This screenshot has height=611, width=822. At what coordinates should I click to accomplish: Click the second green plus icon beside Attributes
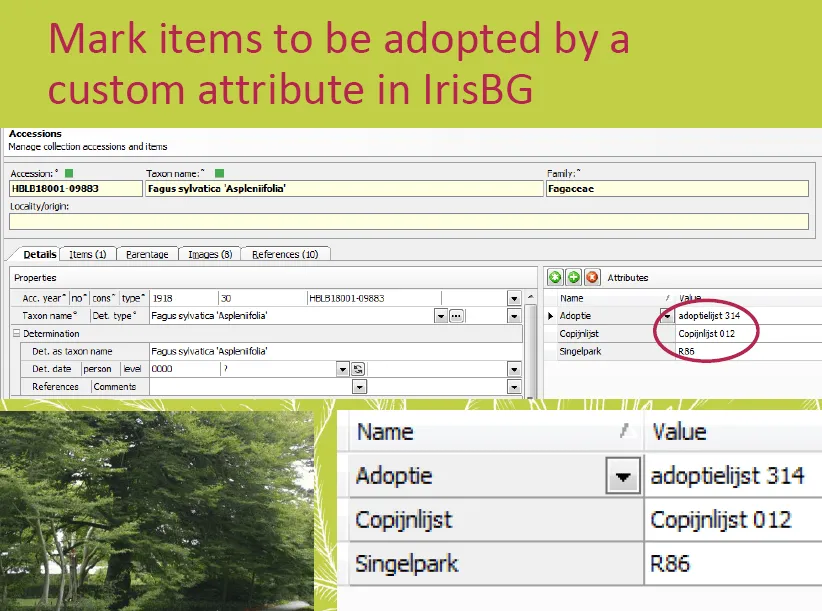[x=574, y=277]
